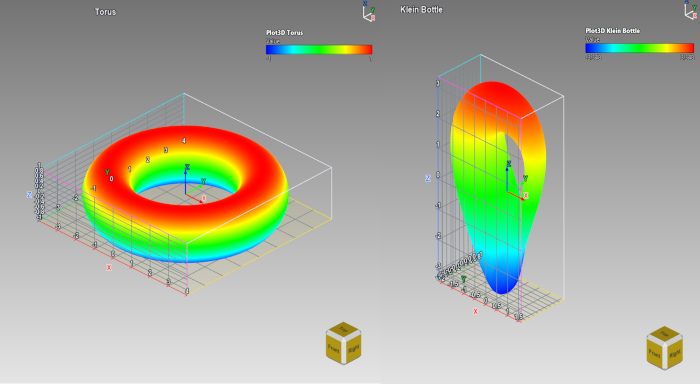Click Top face of Klein Bottle view cube
This screenshot has width=700, height=384.
click(664, 334)
